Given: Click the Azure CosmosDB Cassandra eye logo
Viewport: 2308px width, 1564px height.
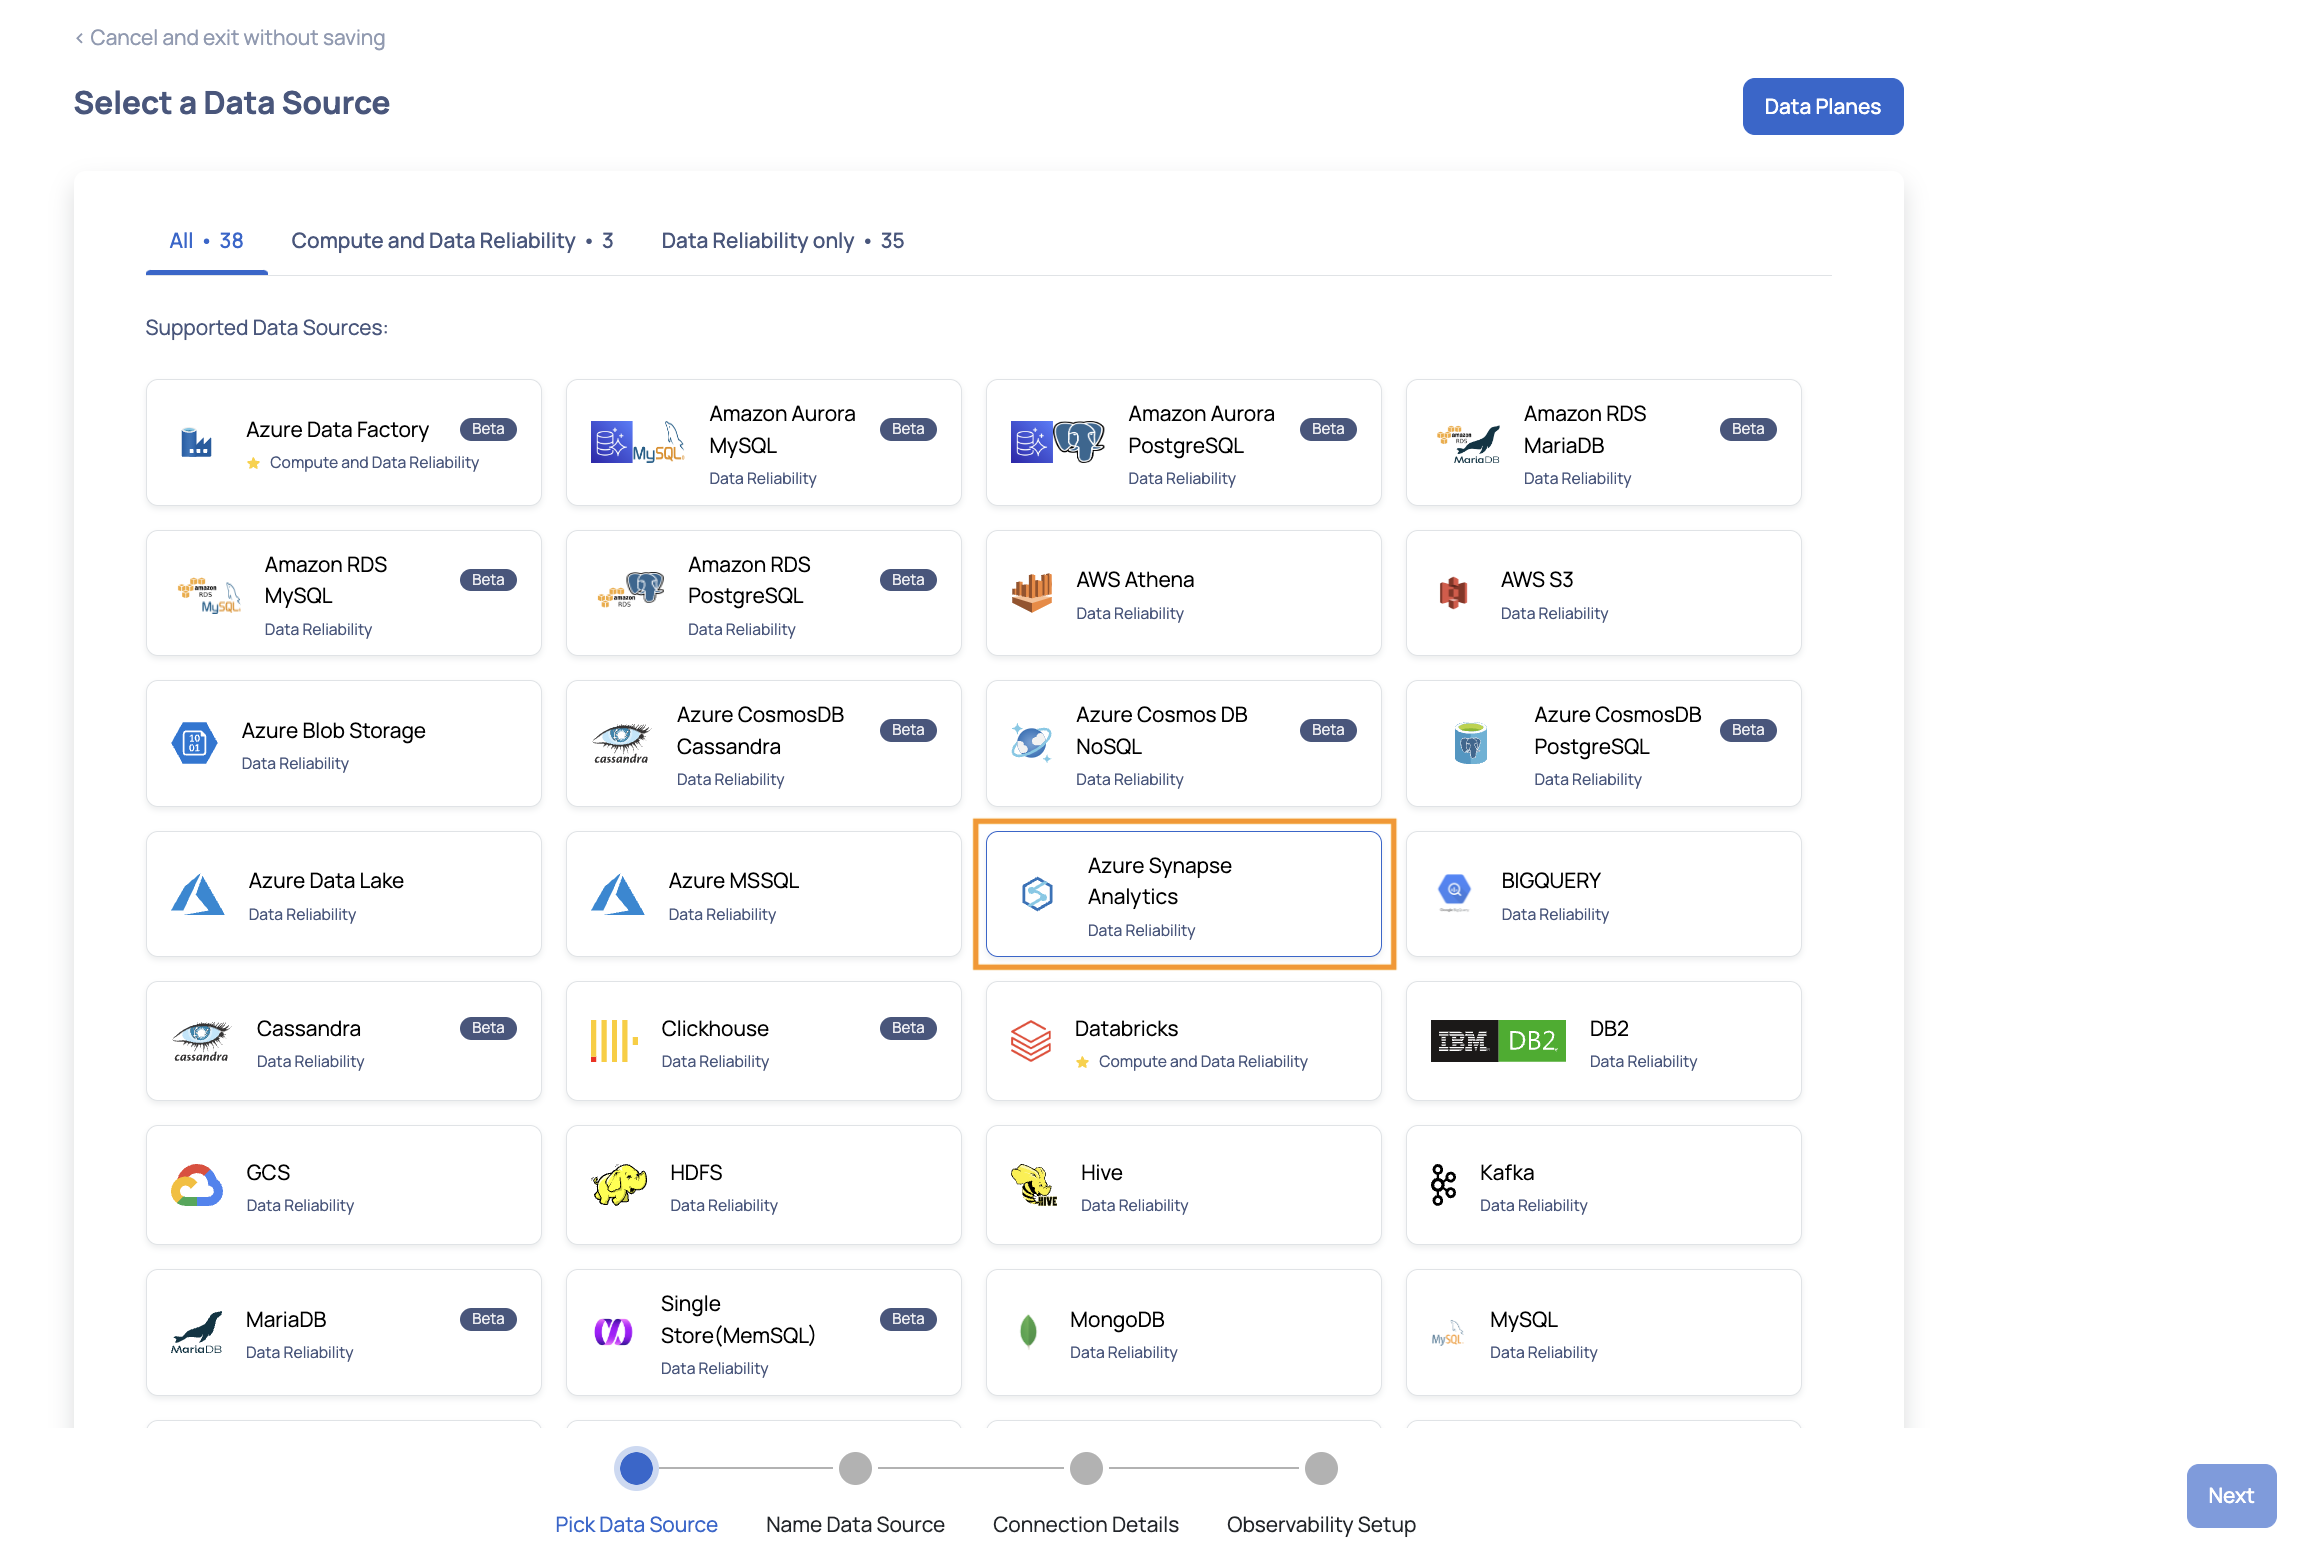Looking at the screenshot, I should pos(621,744).
